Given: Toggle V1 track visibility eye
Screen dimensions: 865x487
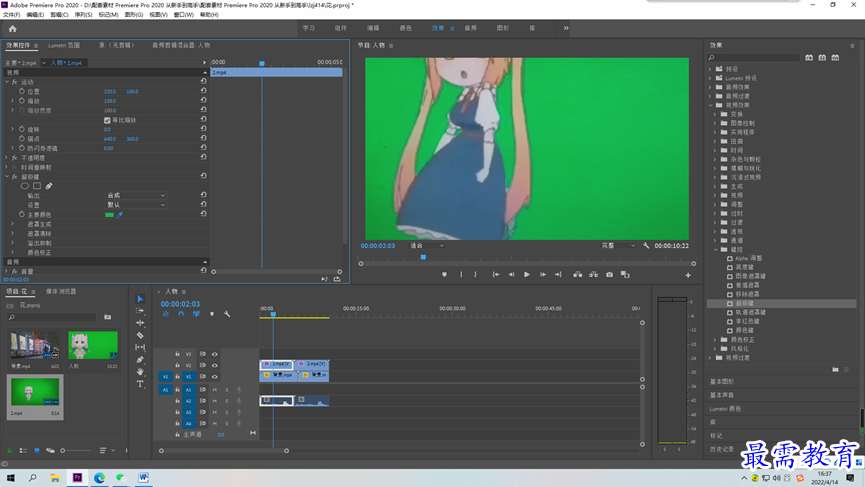Looking at the screenshot, I should (x=215, y=377).
